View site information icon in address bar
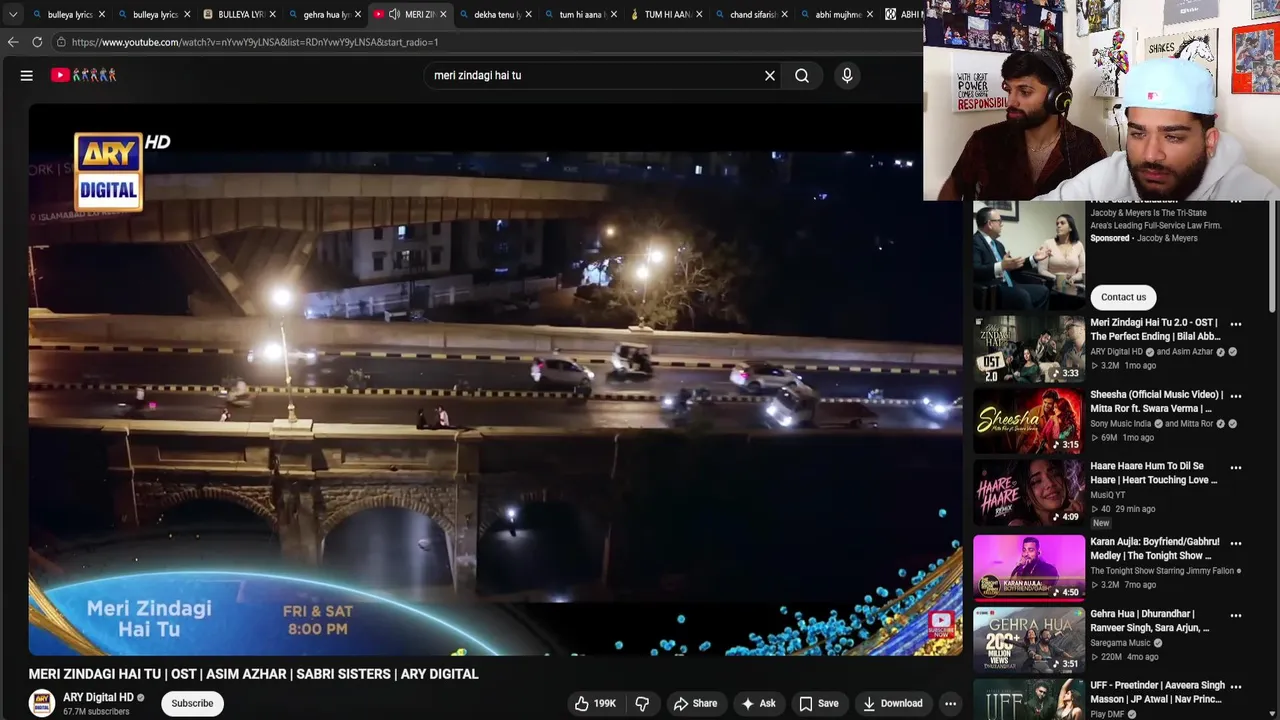The width and height of the screenshot is (1280, 720). (61, 42)
